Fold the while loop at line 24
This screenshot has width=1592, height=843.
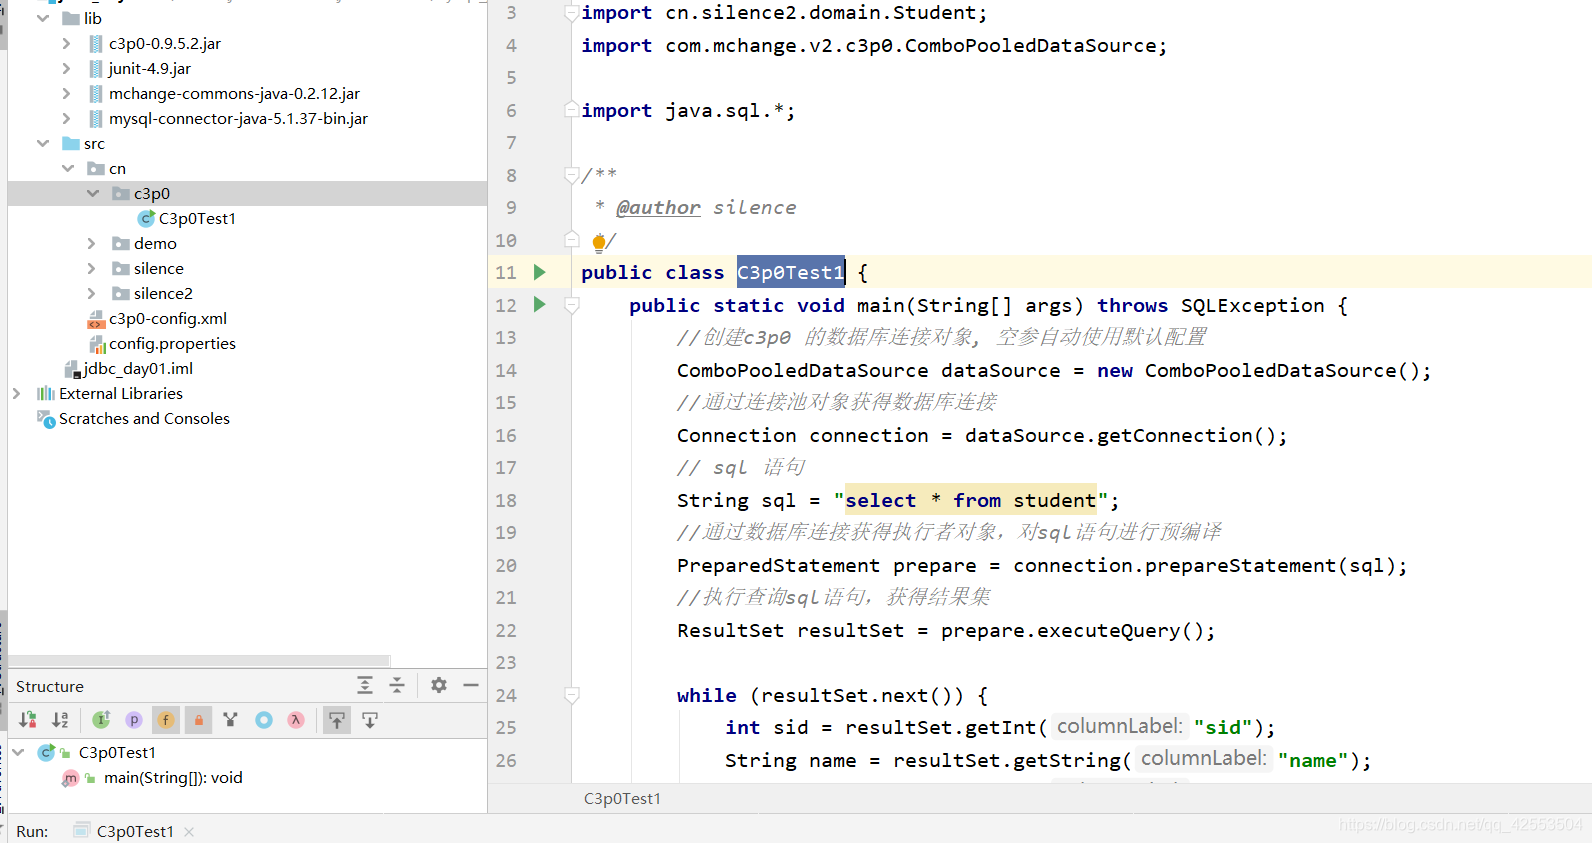pos(572,696)
